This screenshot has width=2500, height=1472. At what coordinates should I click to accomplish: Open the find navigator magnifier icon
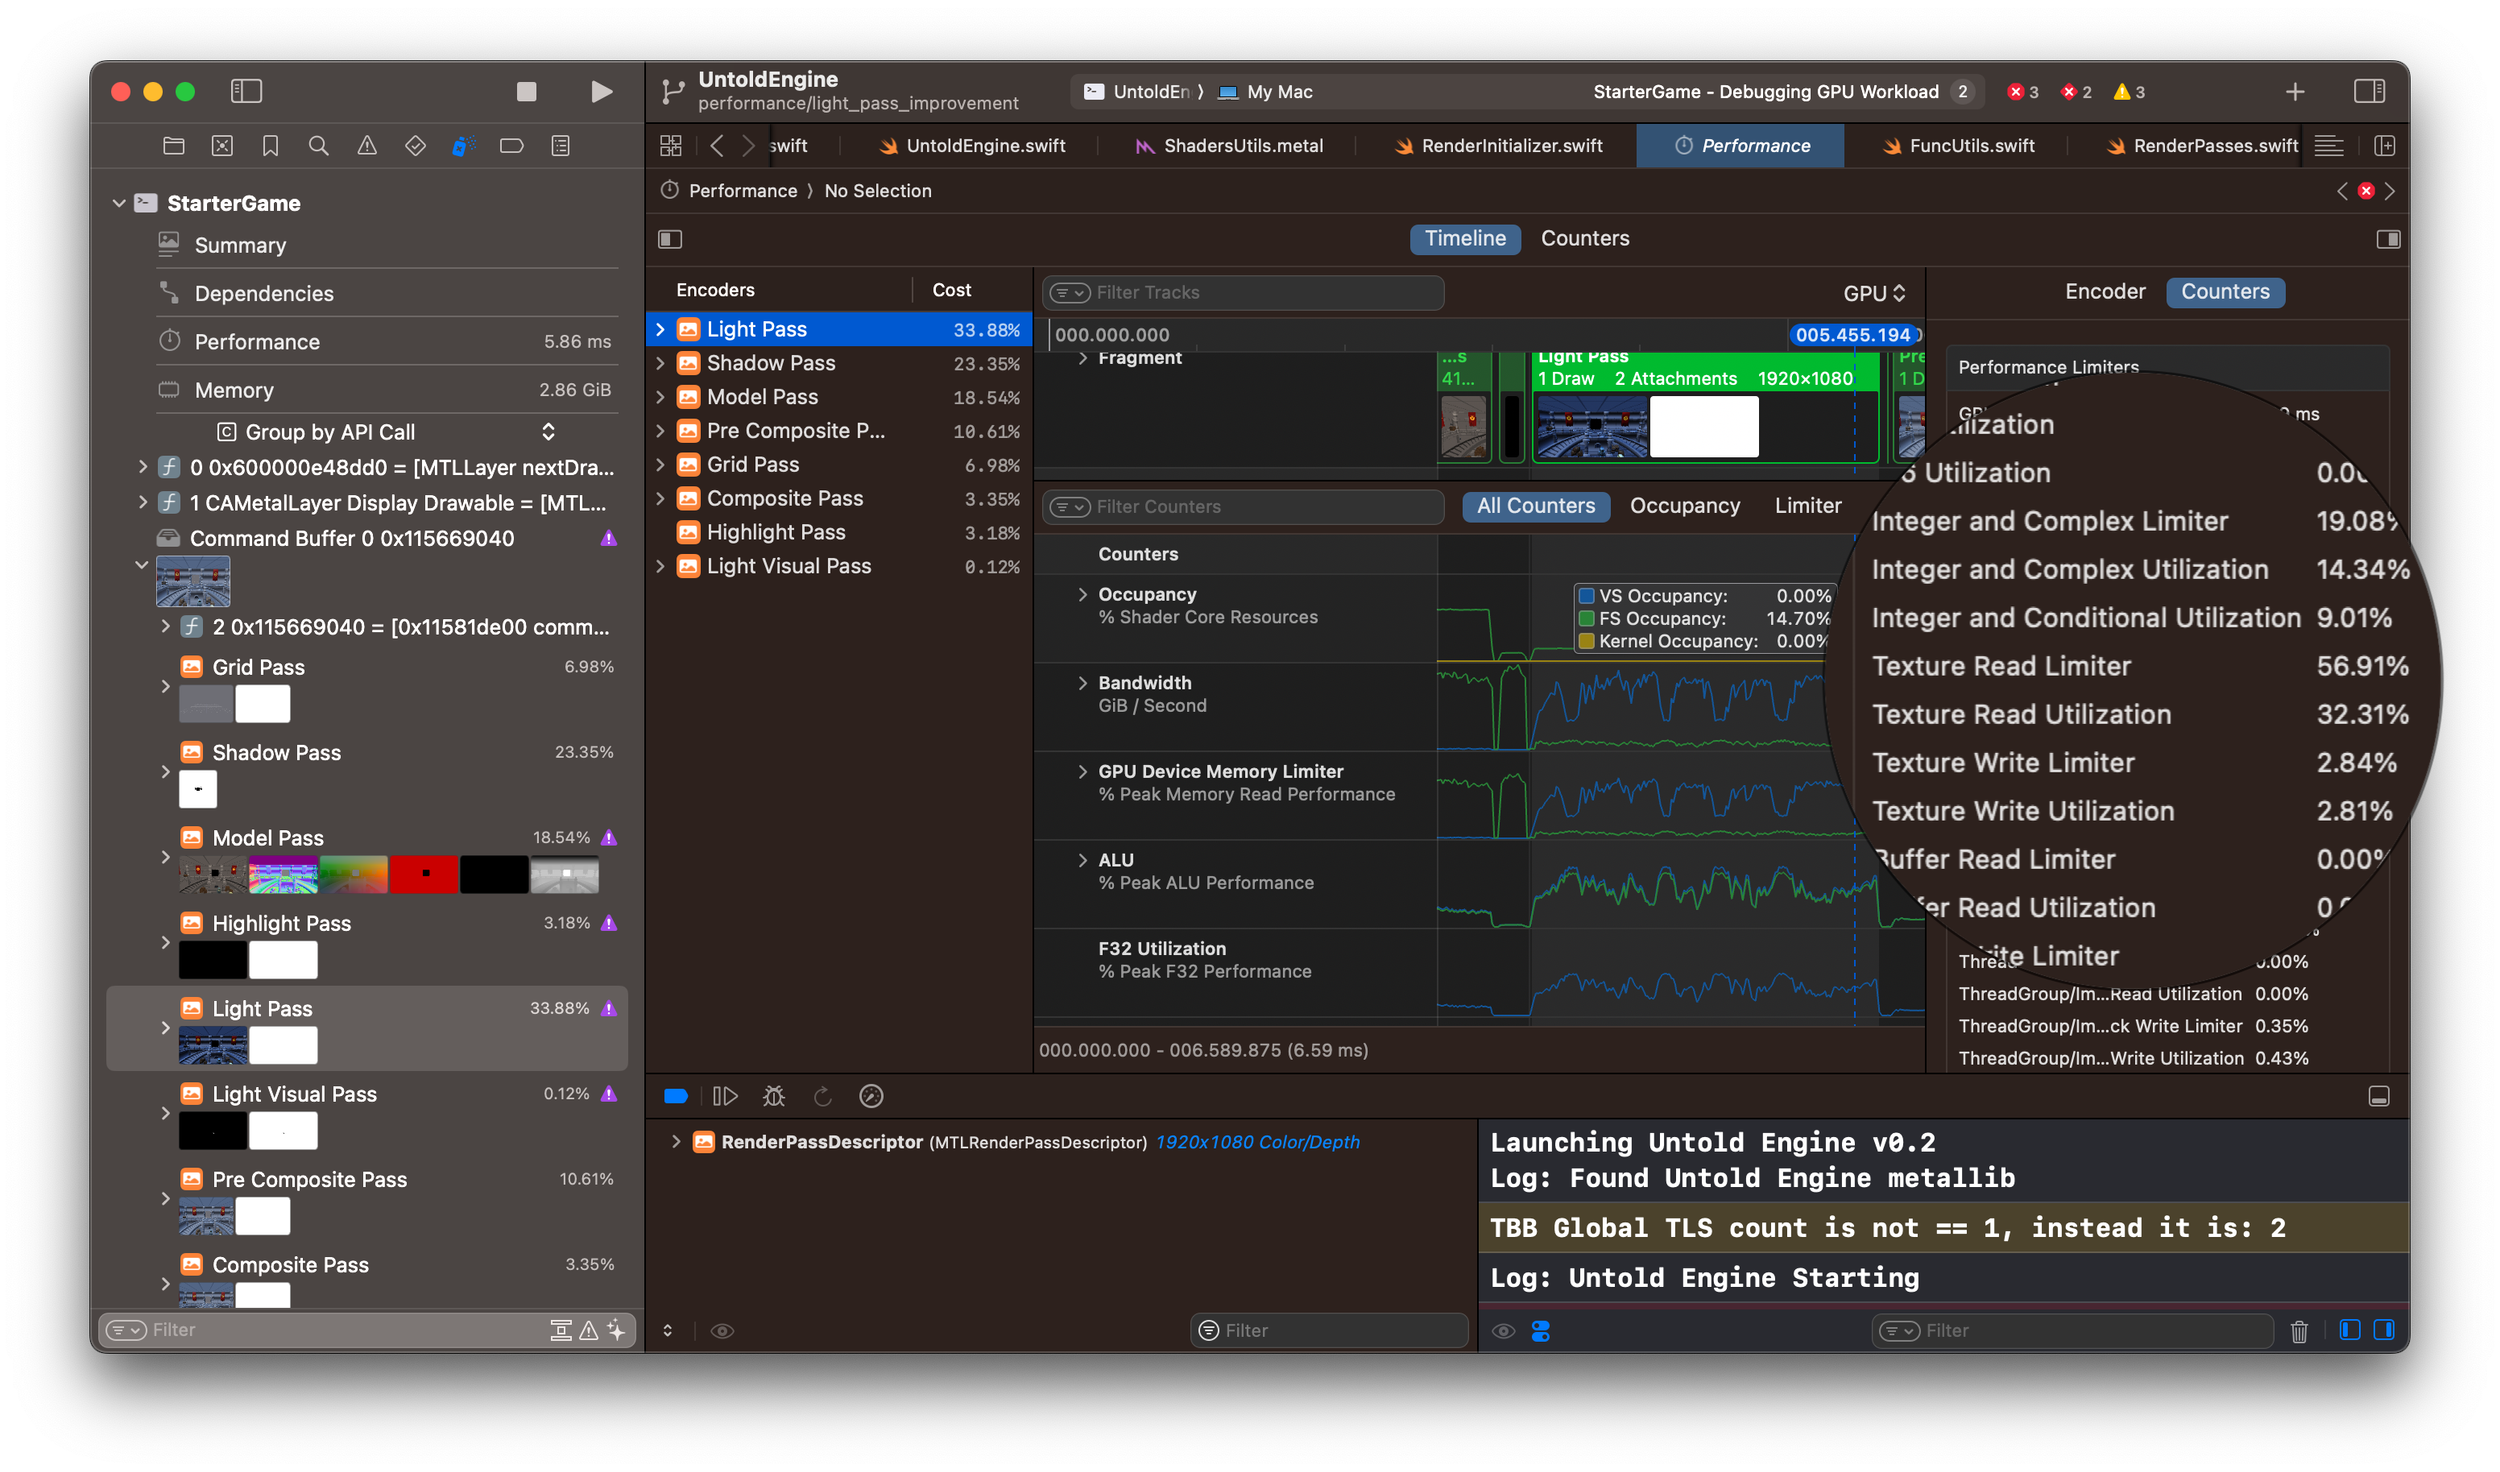click(x=319, y=147)
